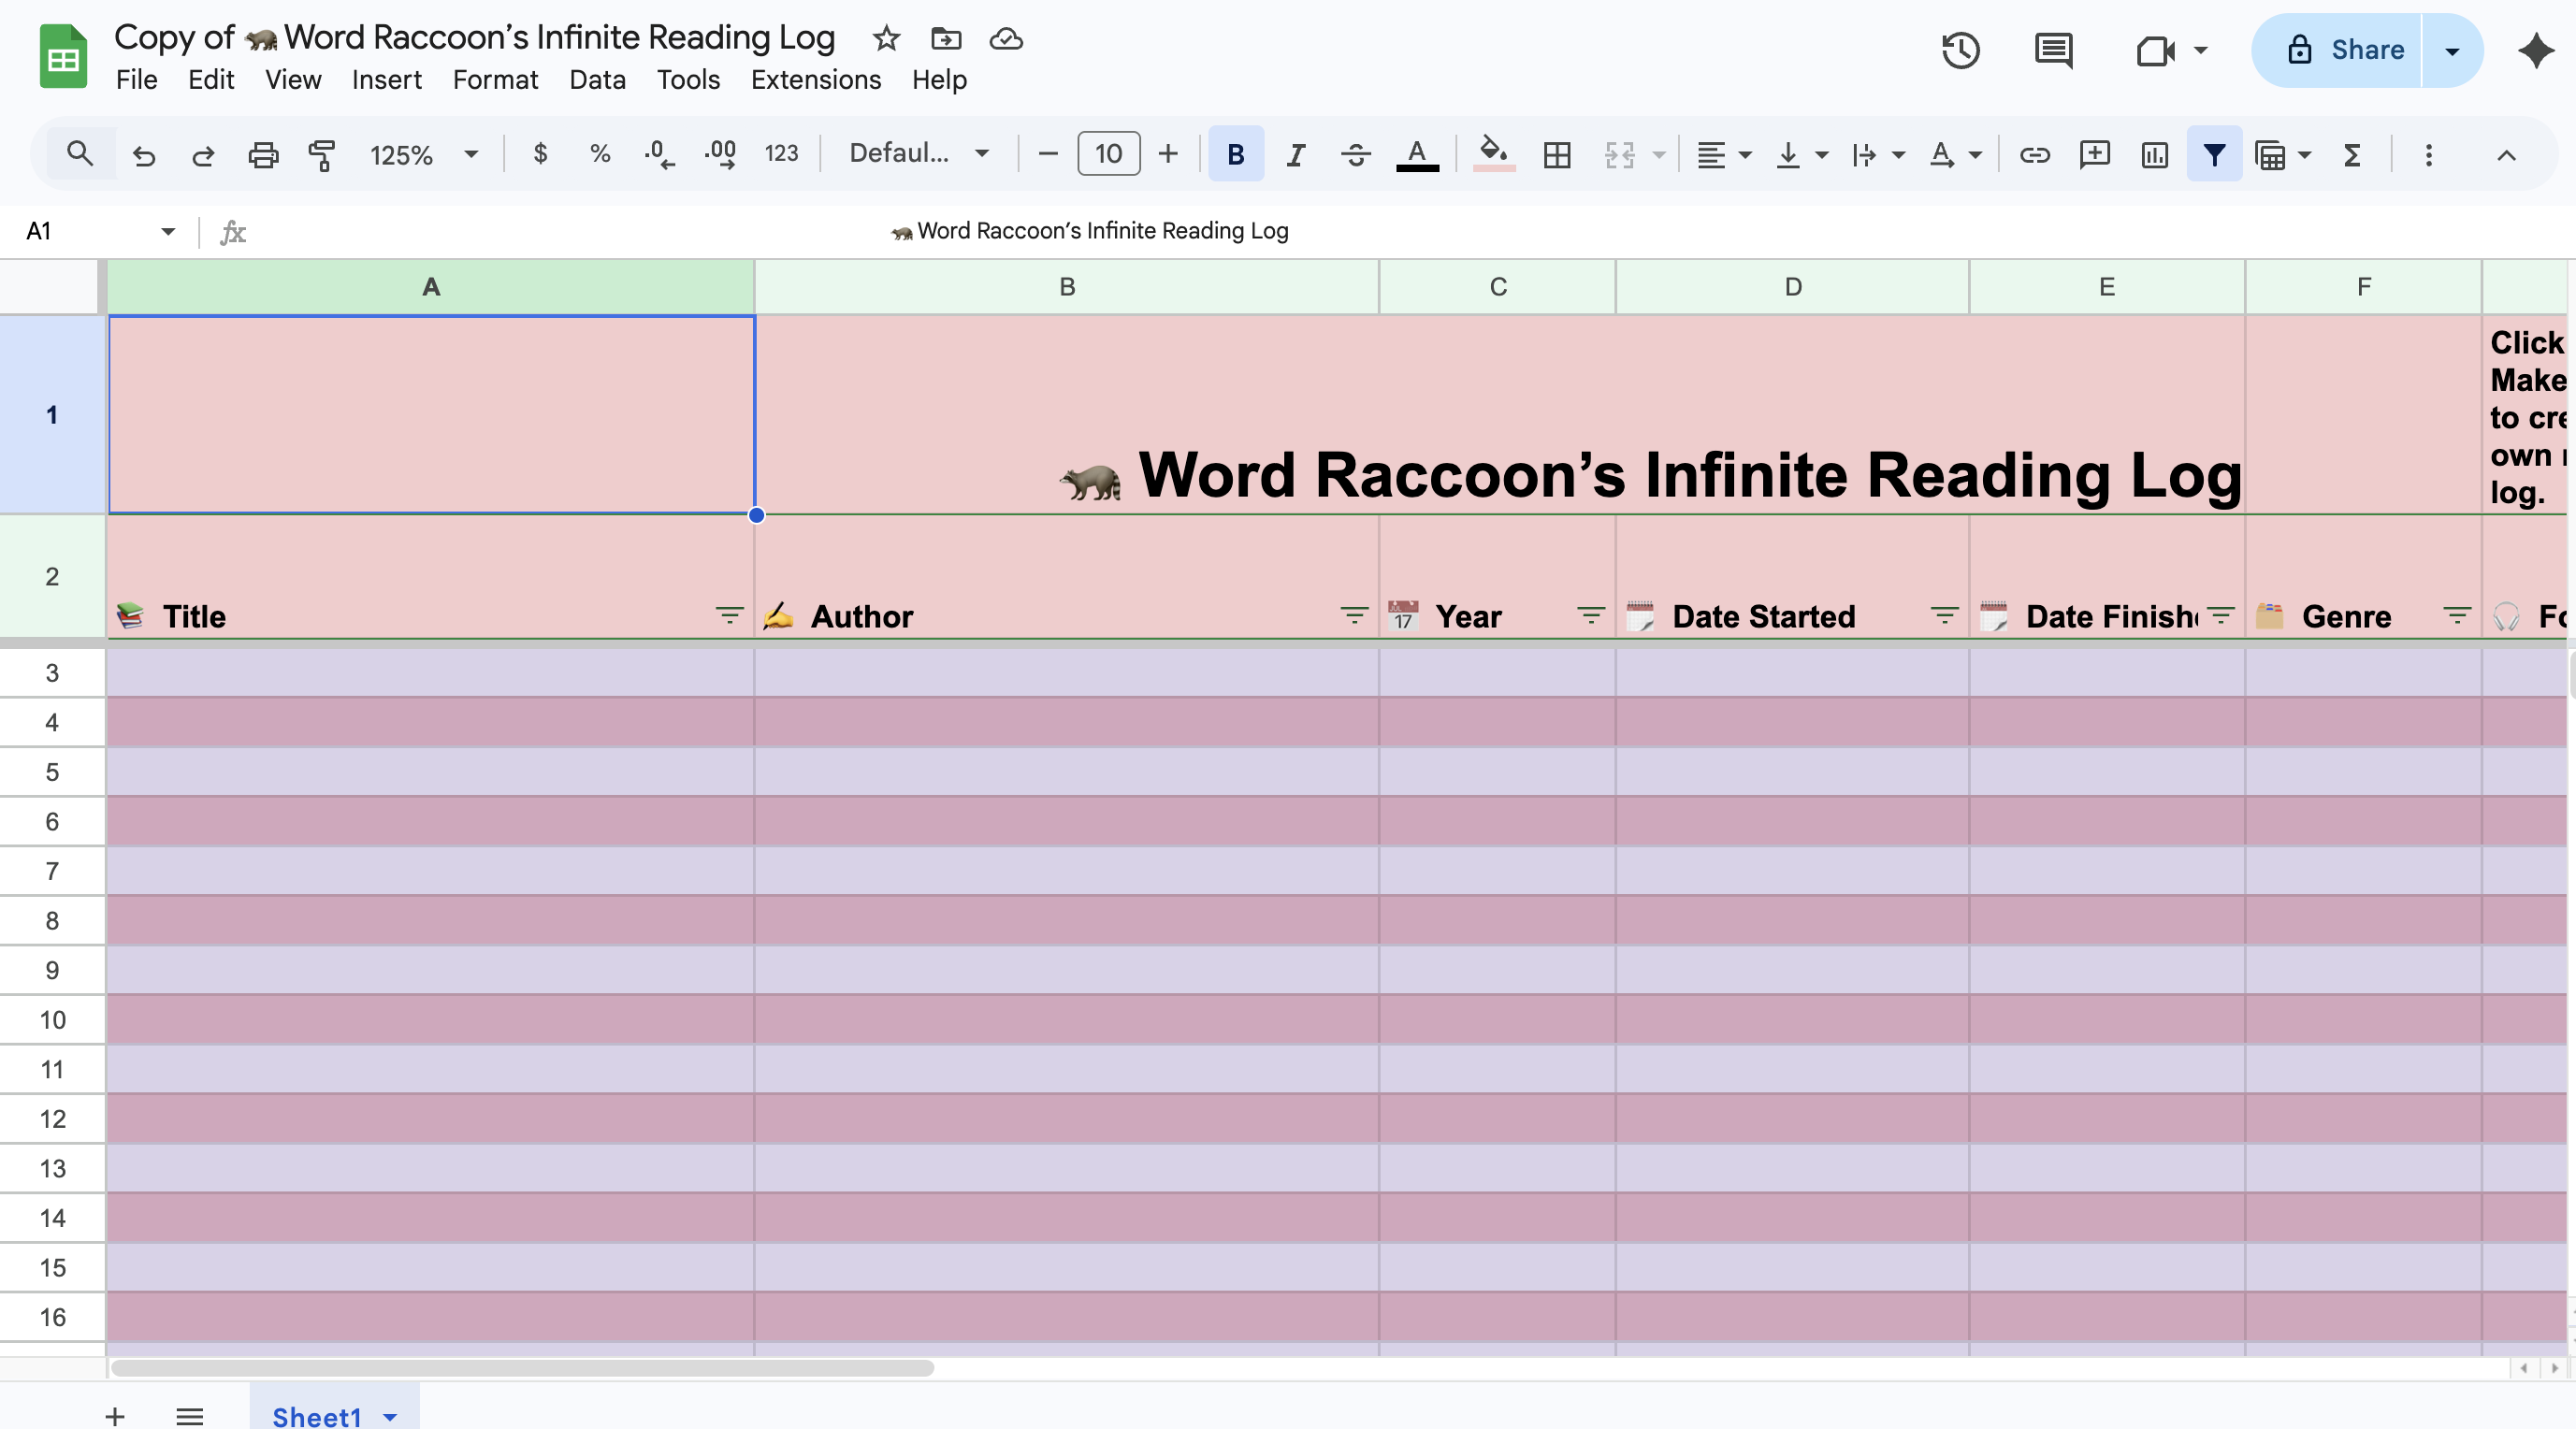Click the insert link icon
Screen dimensions: 2576x1429
2034,154
